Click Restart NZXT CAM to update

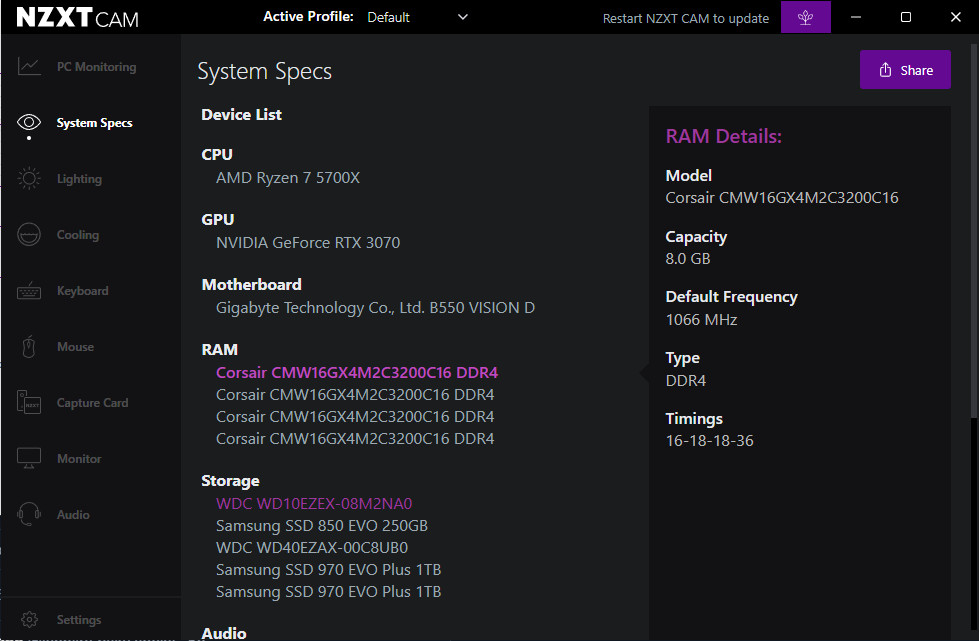(686, 18)
